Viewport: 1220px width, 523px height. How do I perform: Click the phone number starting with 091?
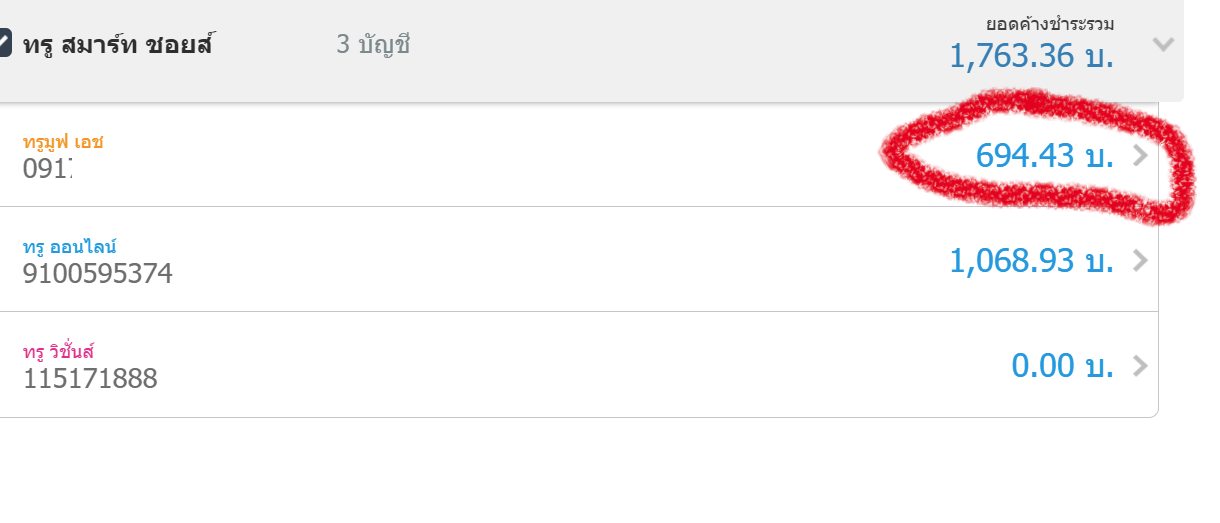point(48,168)
